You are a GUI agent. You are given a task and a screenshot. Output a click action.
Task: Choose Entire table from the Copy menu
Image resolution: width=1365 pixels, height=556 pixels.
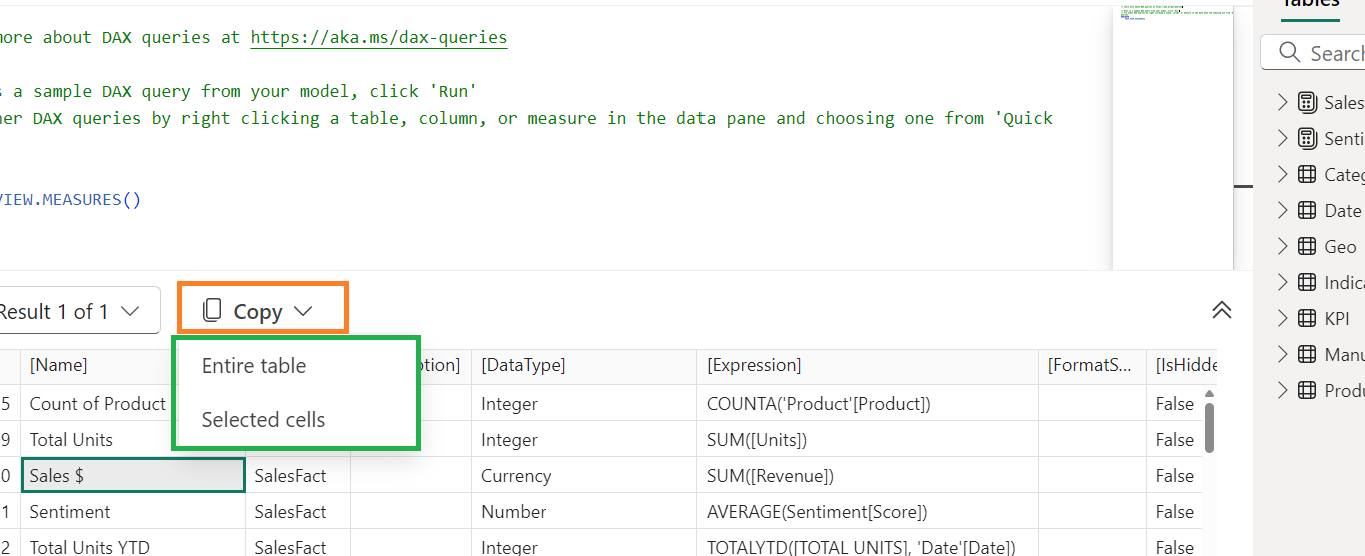point(254,366)
